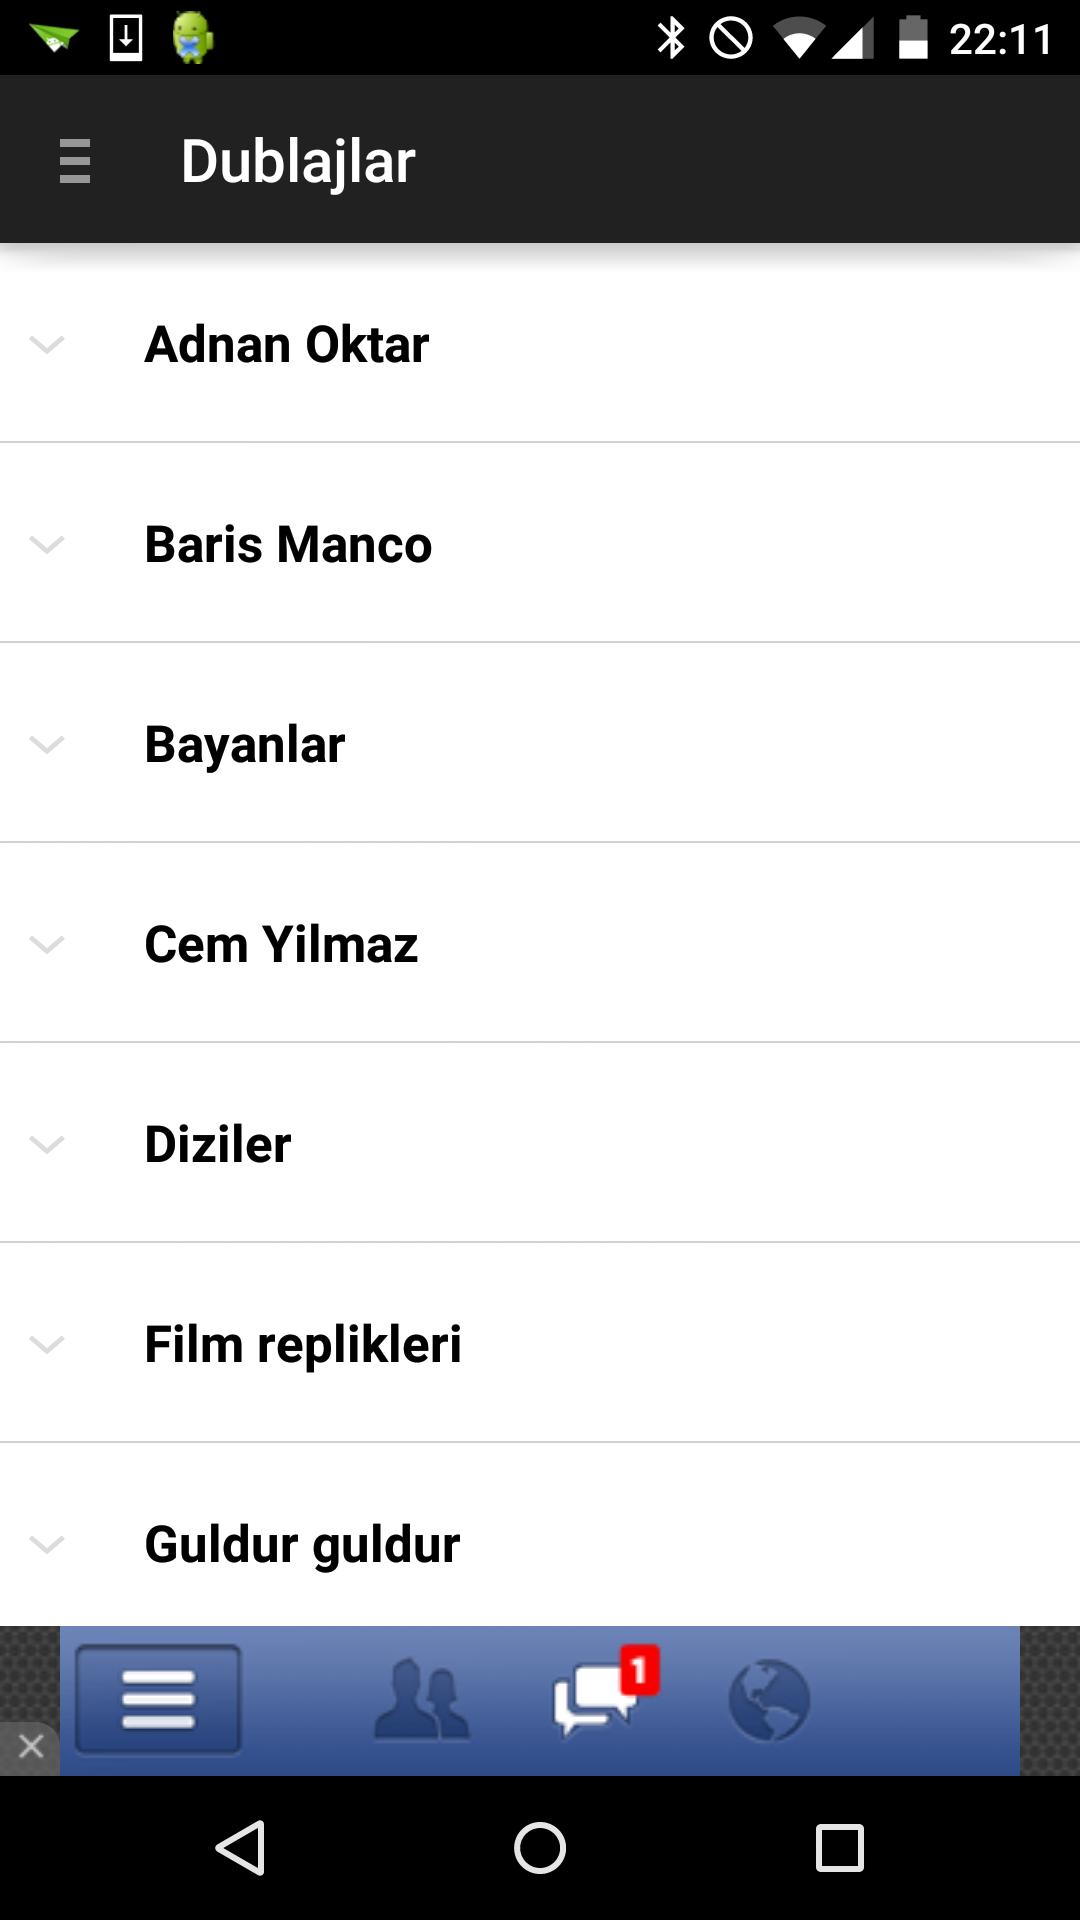
Task: Expand the Baris Manco chevron
Action: pos(47,544)
